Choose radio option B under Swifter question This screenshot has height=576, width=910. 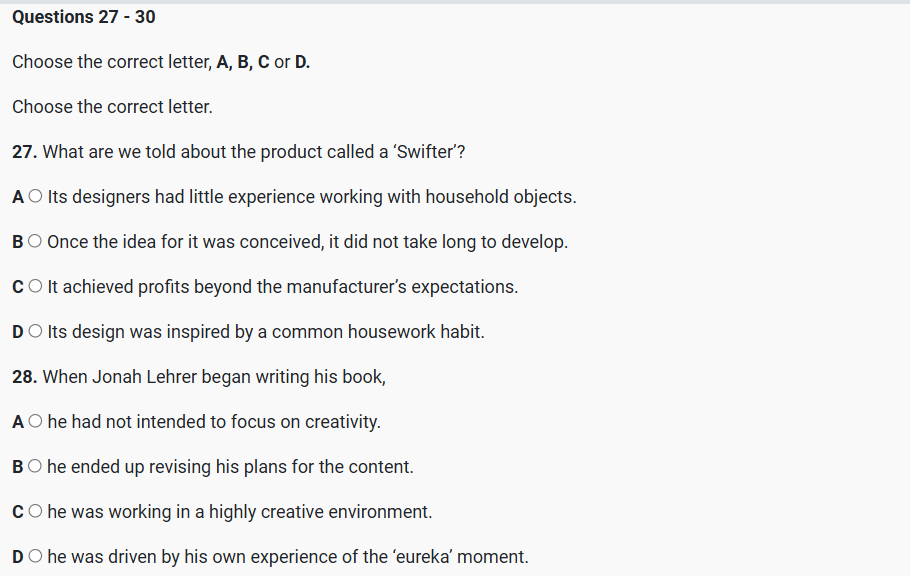pos(35,242)
